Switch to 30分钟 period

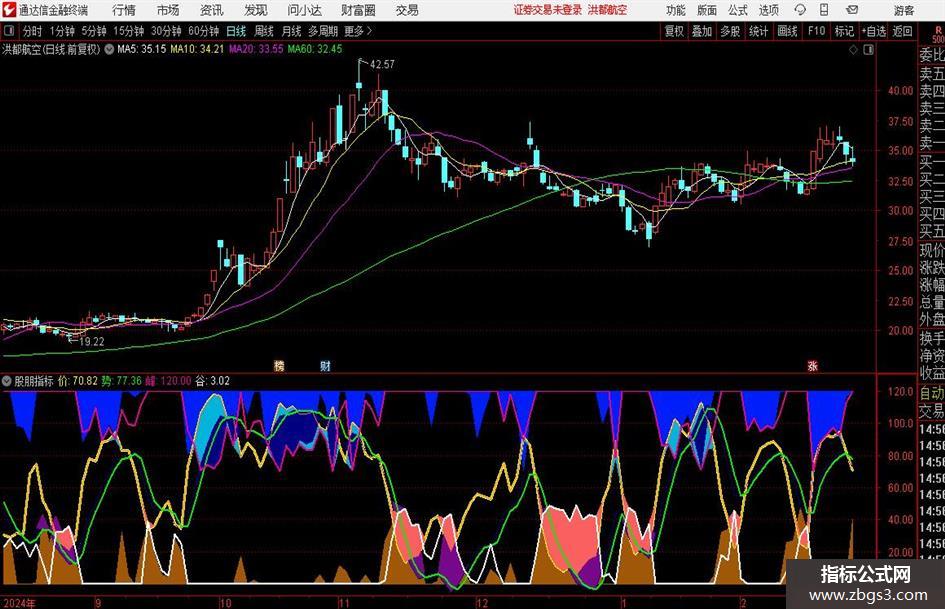coord(166,31)
